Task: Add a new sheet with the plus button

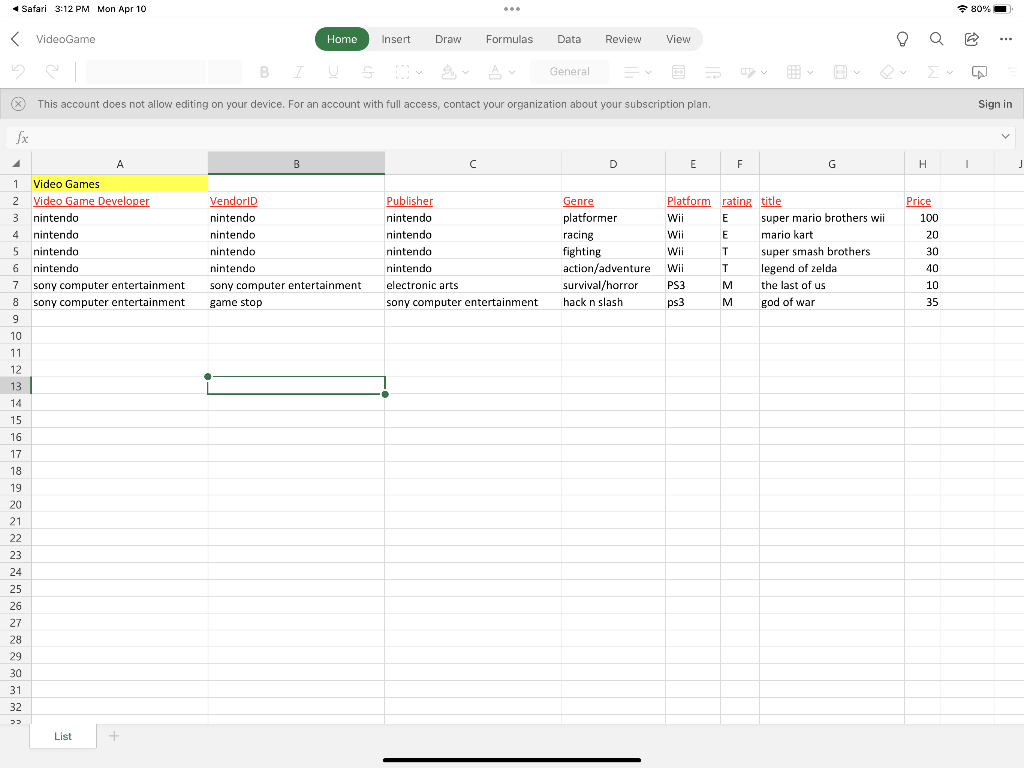Action: (114, 735)
